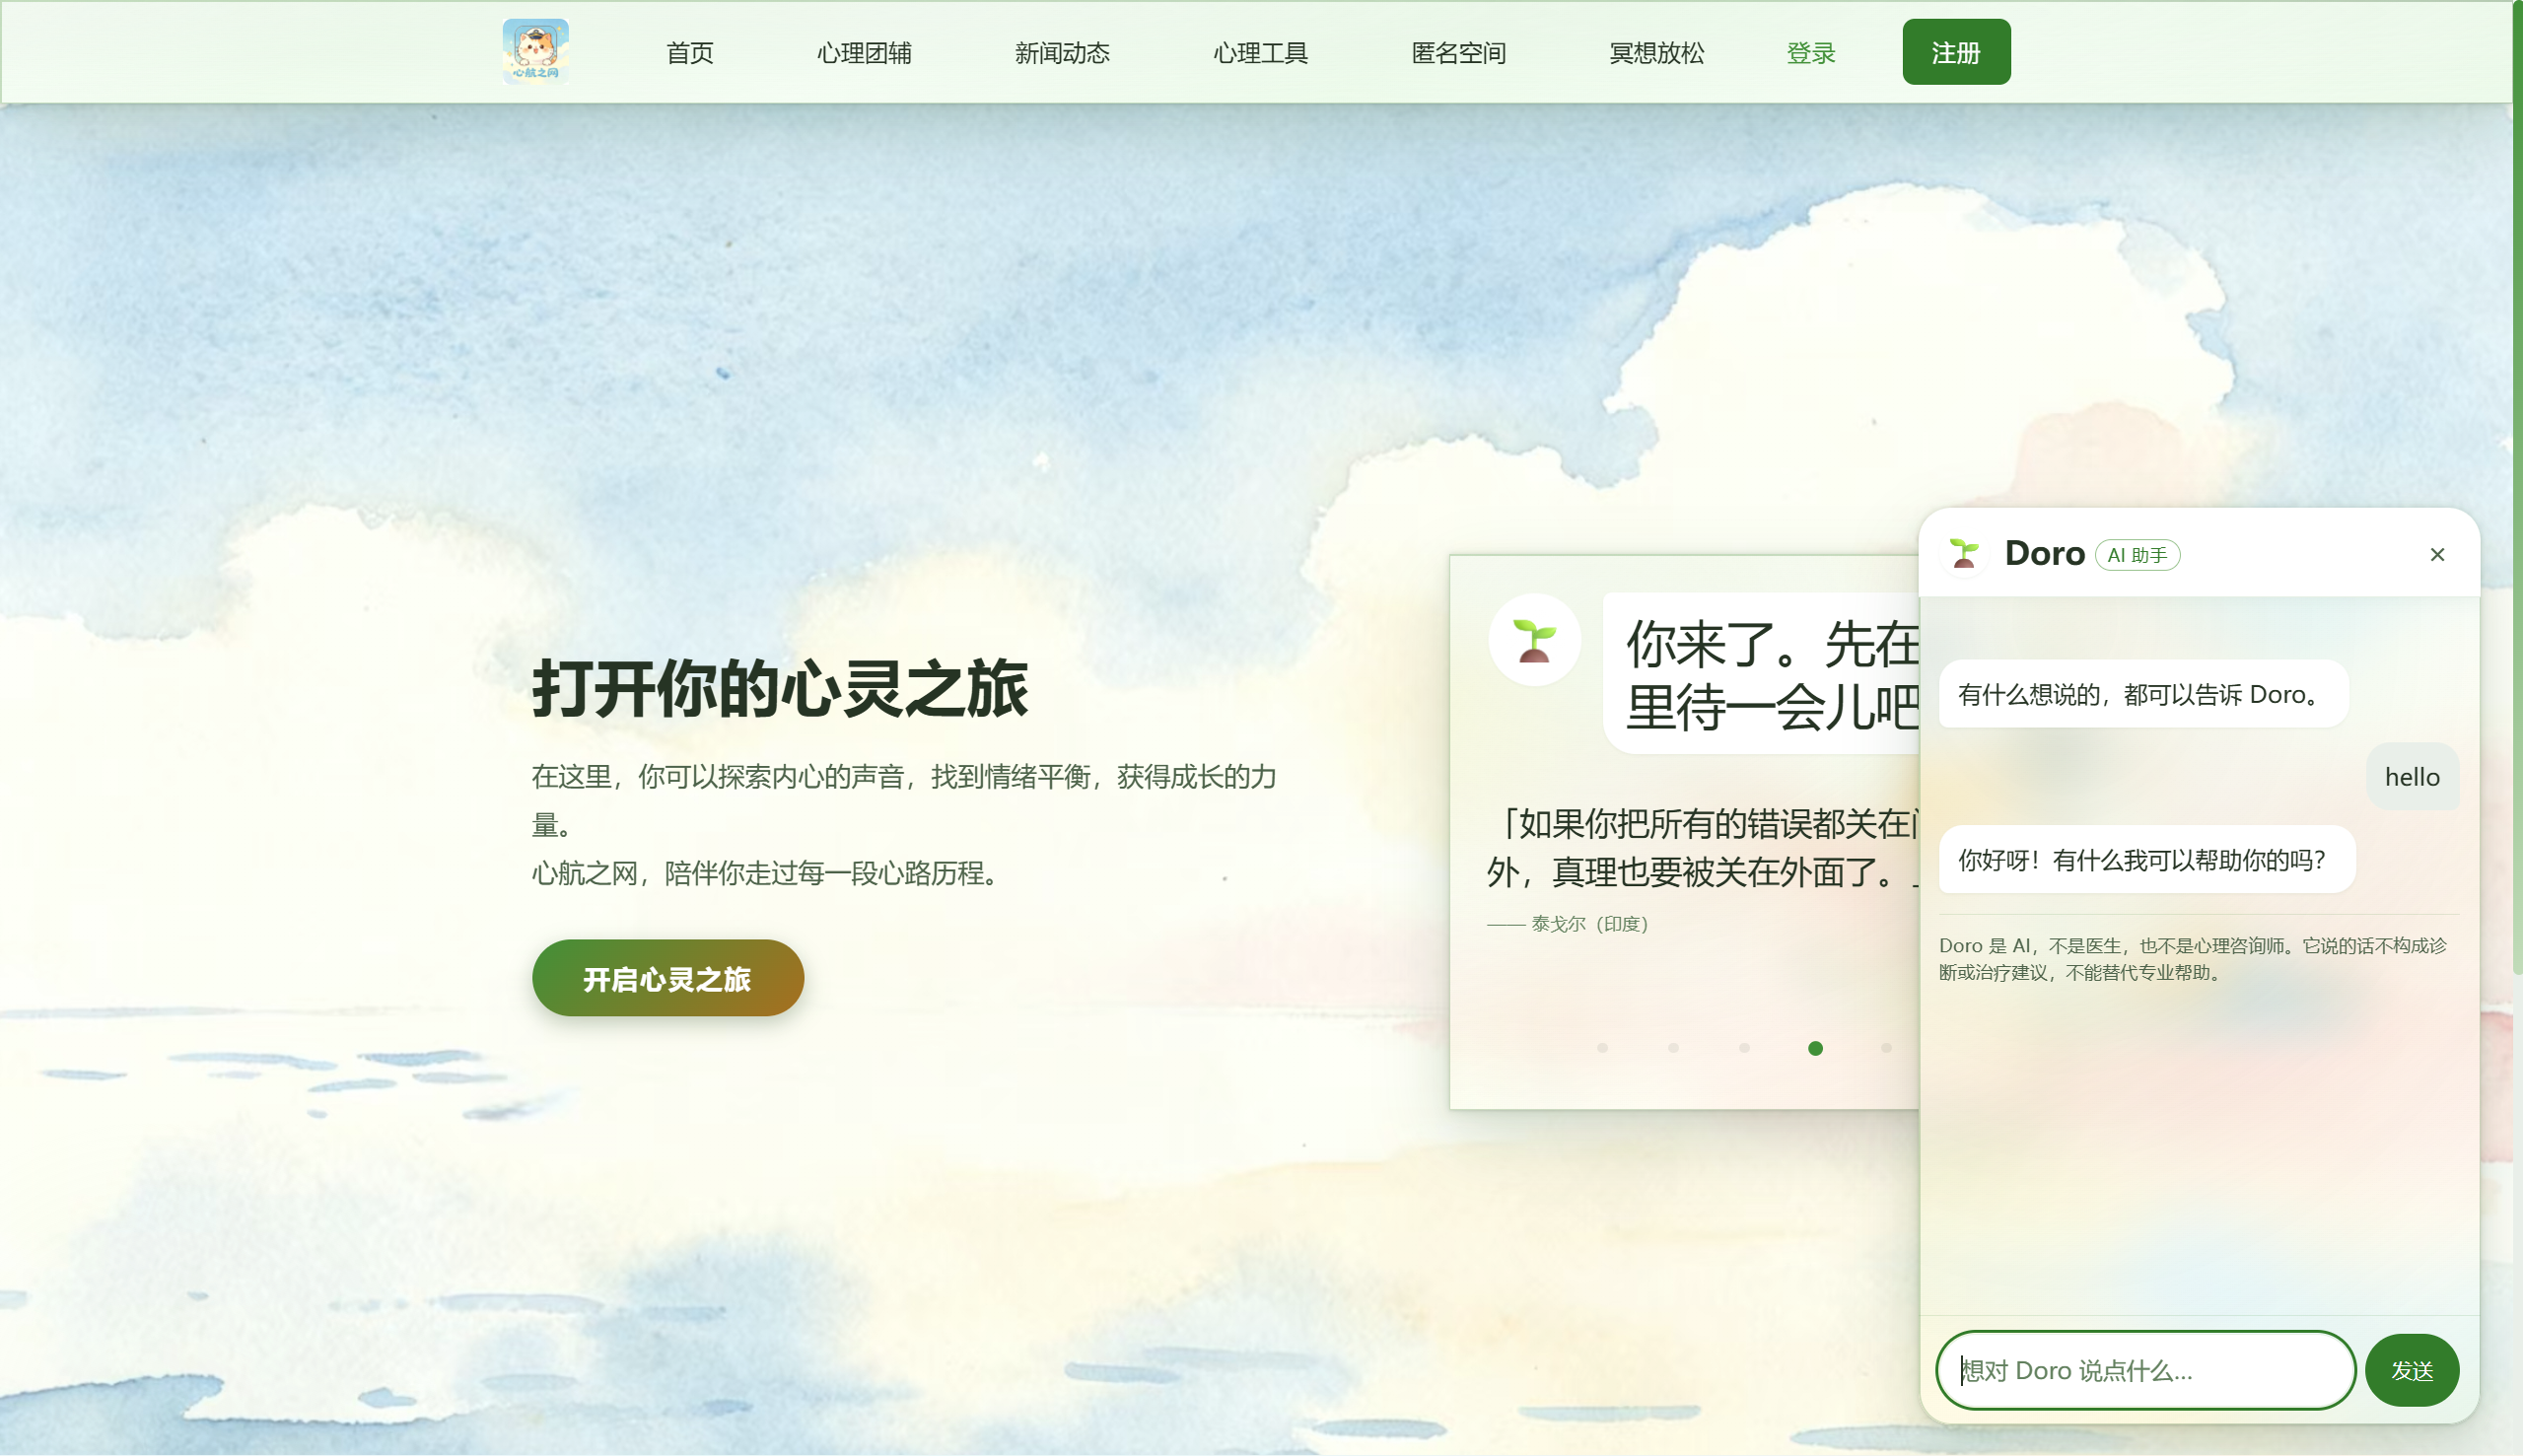Click the 发送 button in the chat
The image size is (2523, 1456).
point(2412,1370)
